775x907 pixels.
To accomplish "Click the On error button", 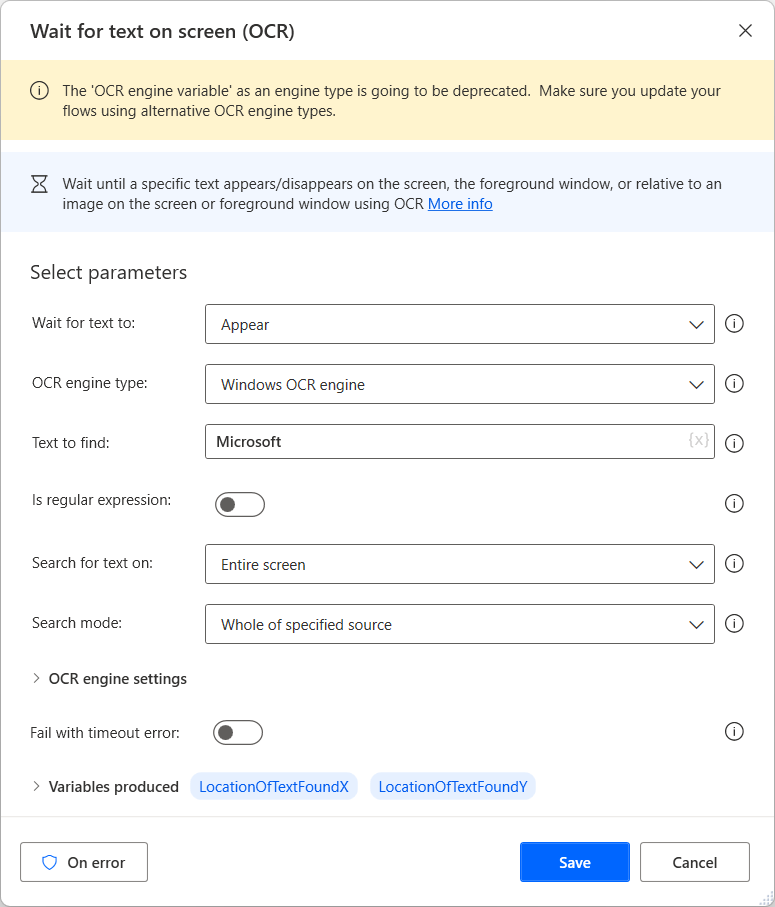I will (84, 861).
